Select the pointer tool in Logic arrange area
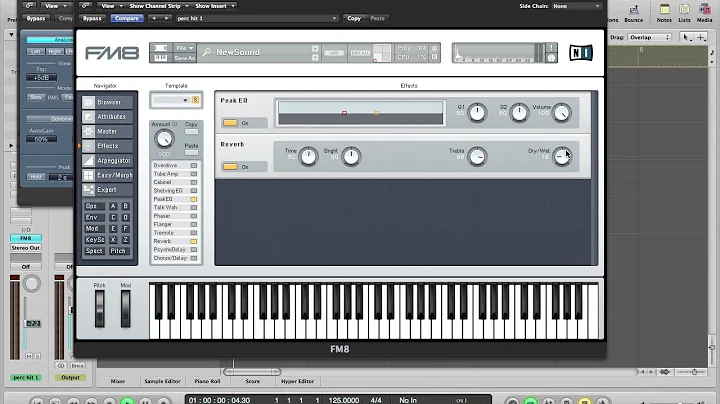This screenshot has height=404, width=720. pos(686,38)
